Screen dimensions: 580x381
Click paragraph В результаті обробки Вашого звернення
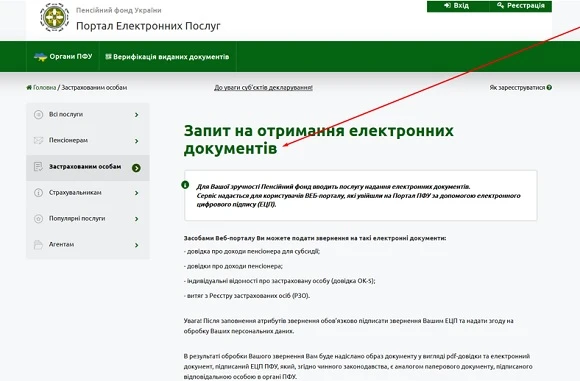(358, 367)
